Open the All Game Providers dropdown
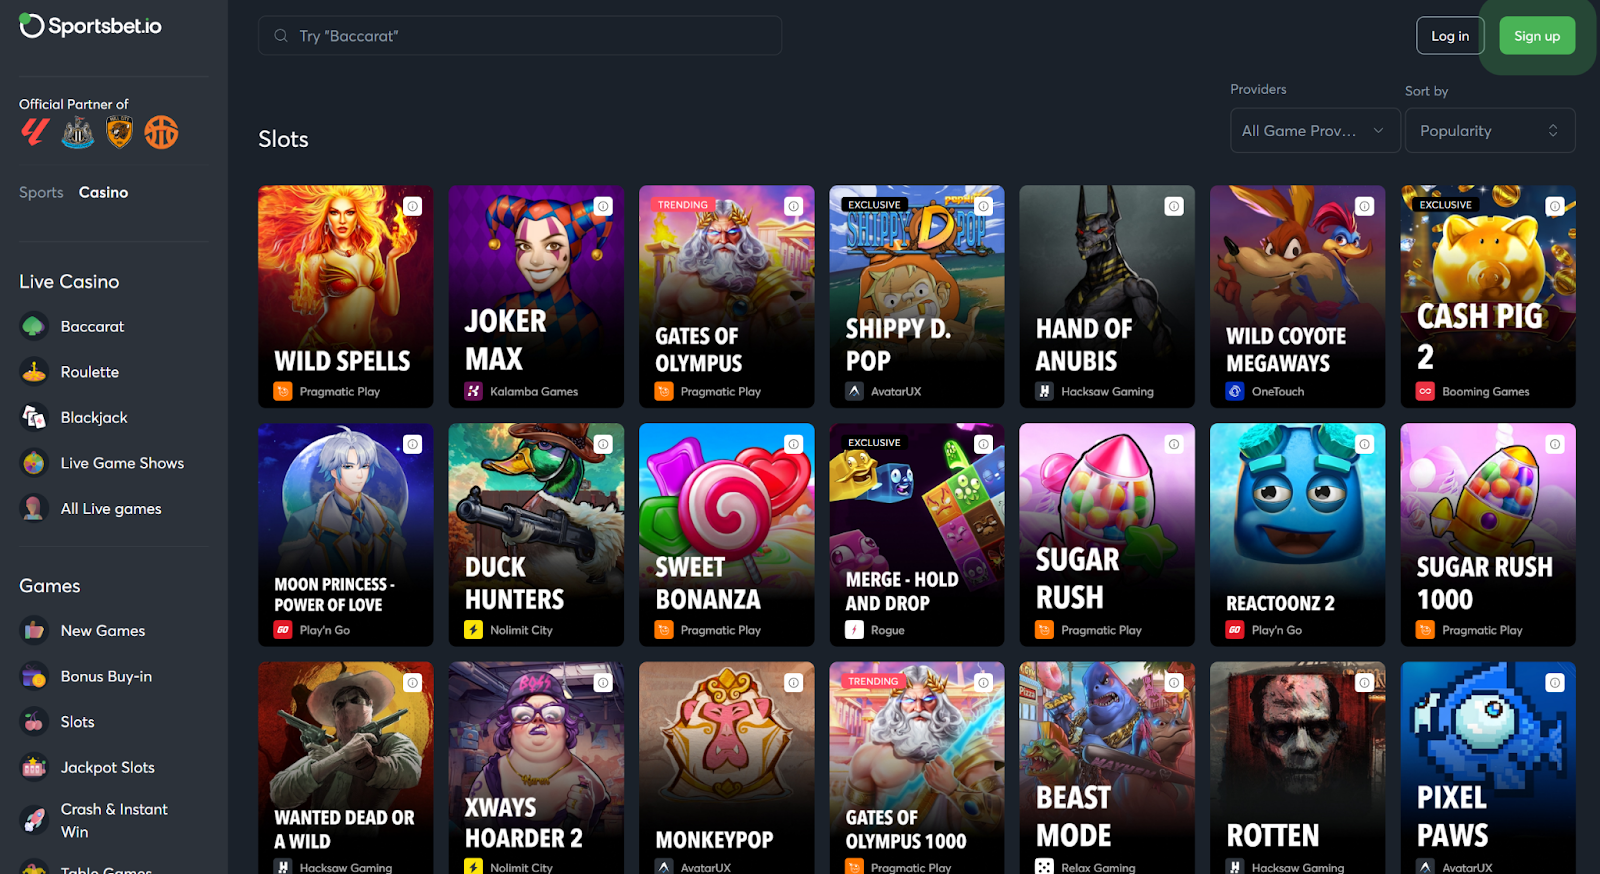Viewport: 1600px width, 874px height. (1314, 131)
